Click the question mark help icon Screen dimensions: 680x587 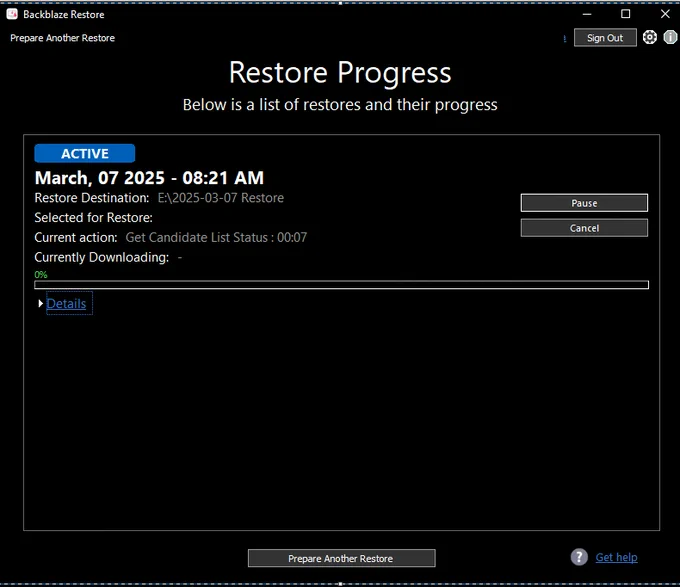(579, 557)
